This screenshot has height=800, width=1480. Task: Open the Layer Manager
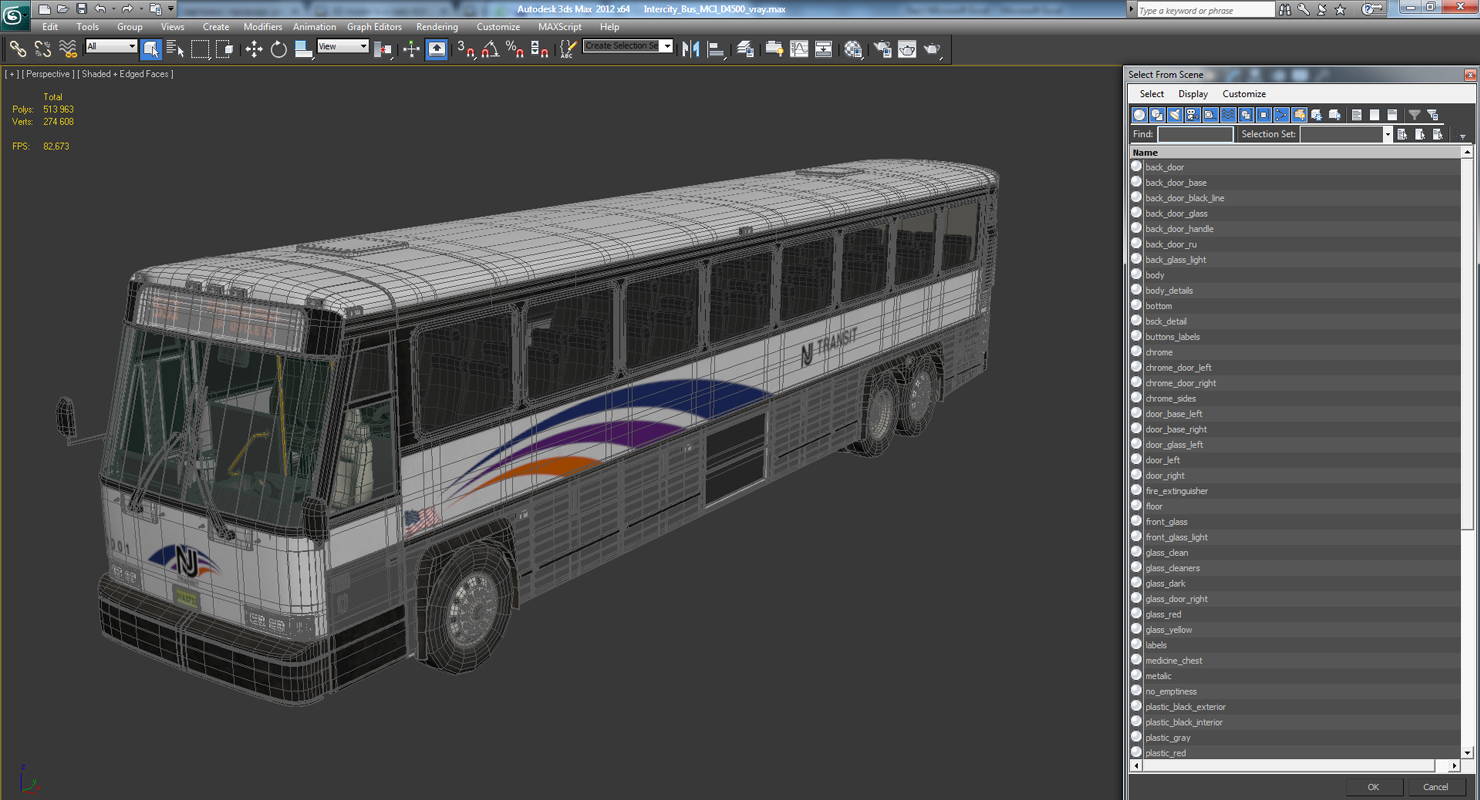(x=745, y=49)
